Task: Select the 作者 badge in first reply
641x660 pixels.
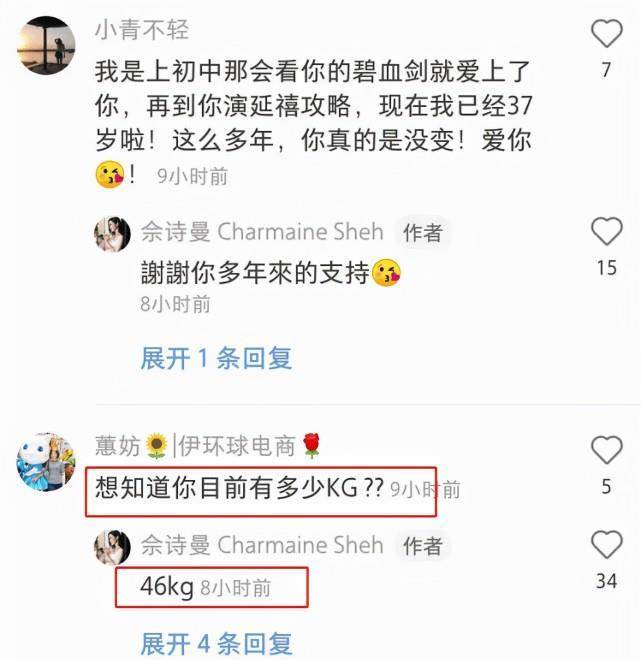Action: coord(423,233)
